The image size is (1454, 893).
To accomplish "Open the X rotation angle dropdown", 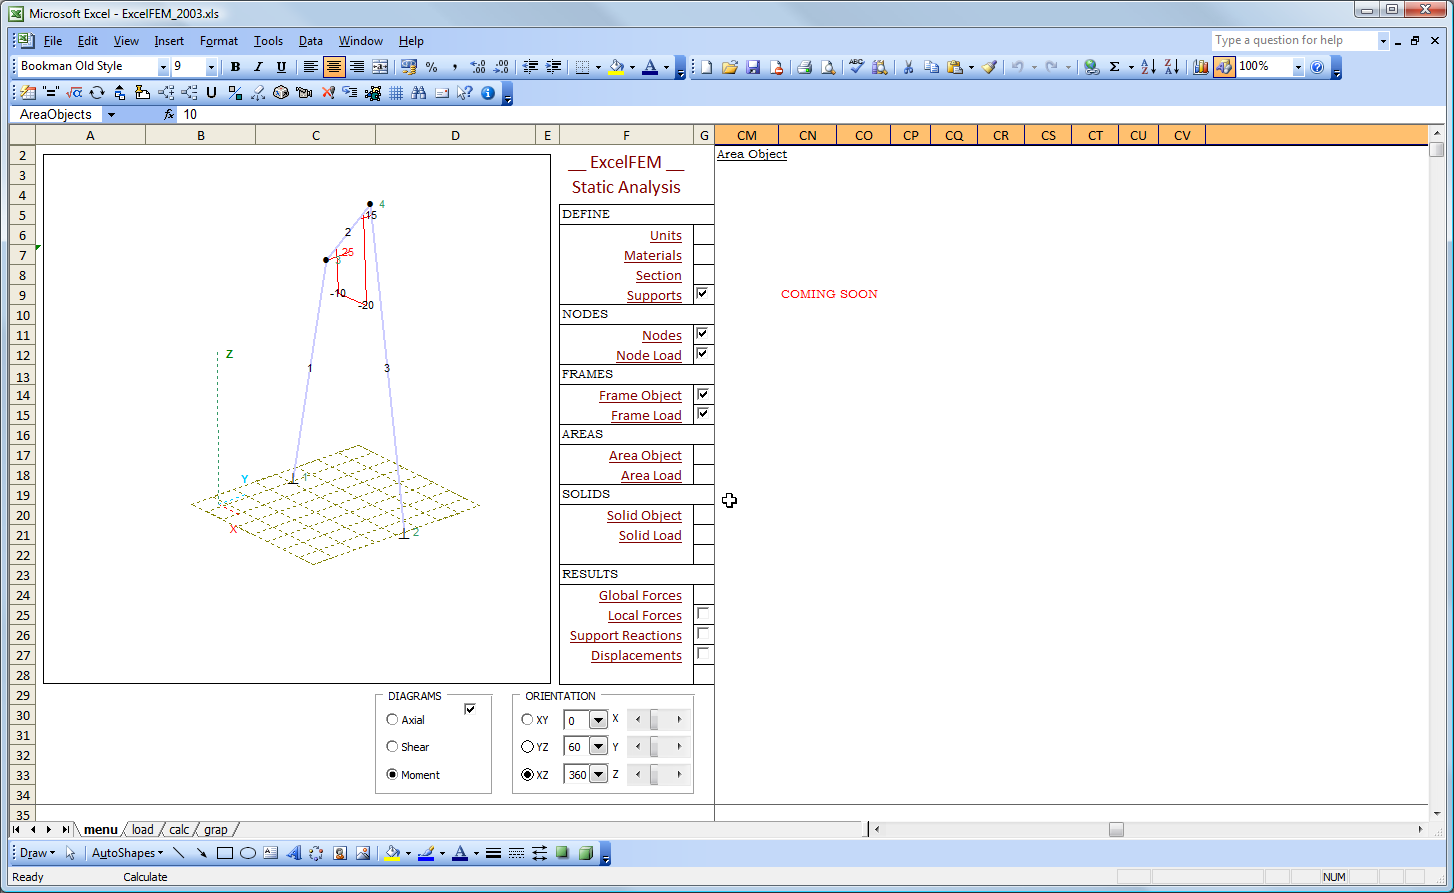I will tap(598, 720).
